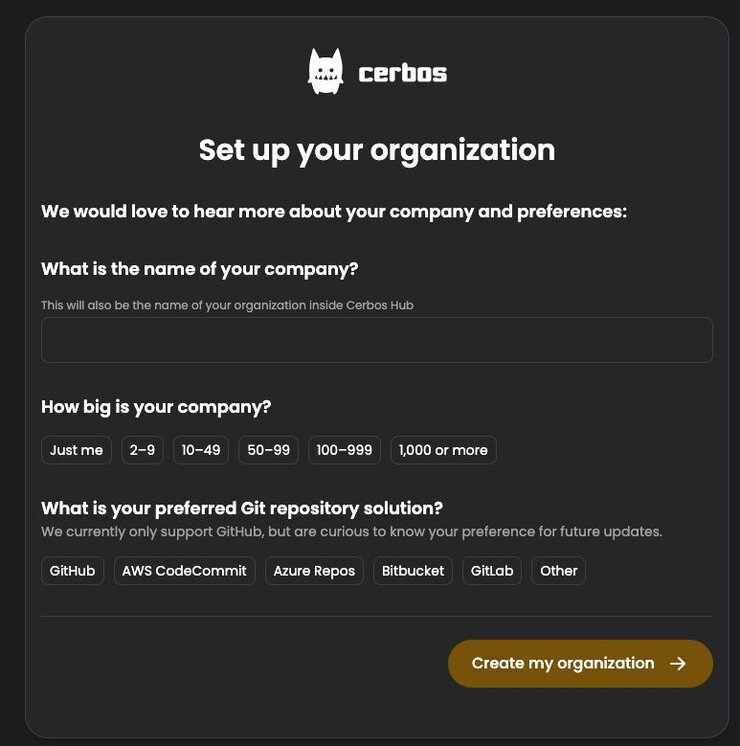
Task: Select the Just me company size
Action: click(x=77, y=450)
